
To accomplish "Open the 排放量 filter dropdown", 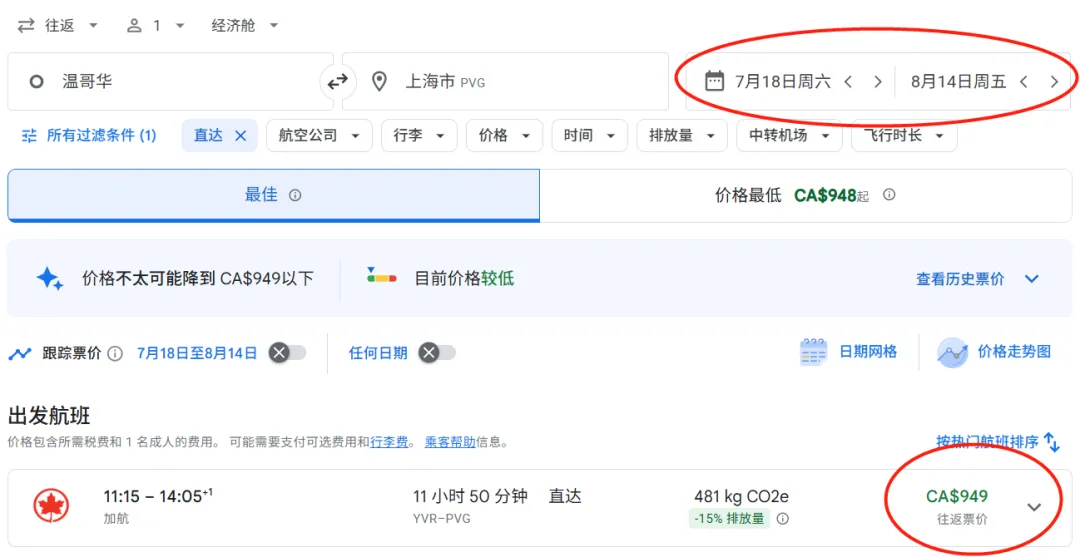I will coord(682,136).
